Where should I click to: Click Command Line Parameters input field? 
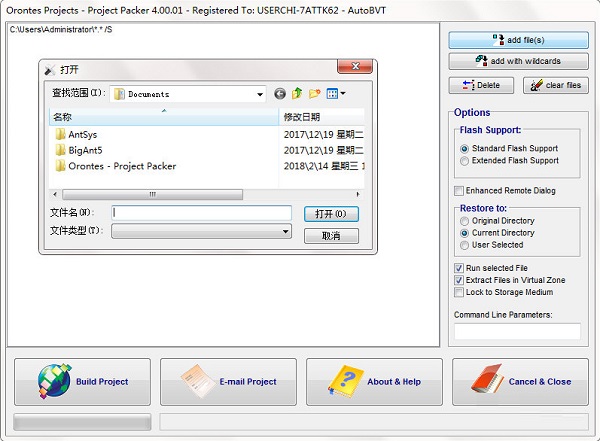(x=517, y=331)
